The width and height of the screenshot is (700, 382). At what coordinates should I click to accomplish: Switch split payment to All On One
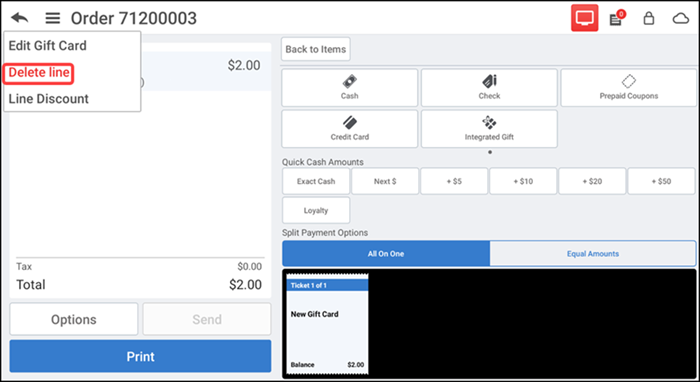pos(386,253)
